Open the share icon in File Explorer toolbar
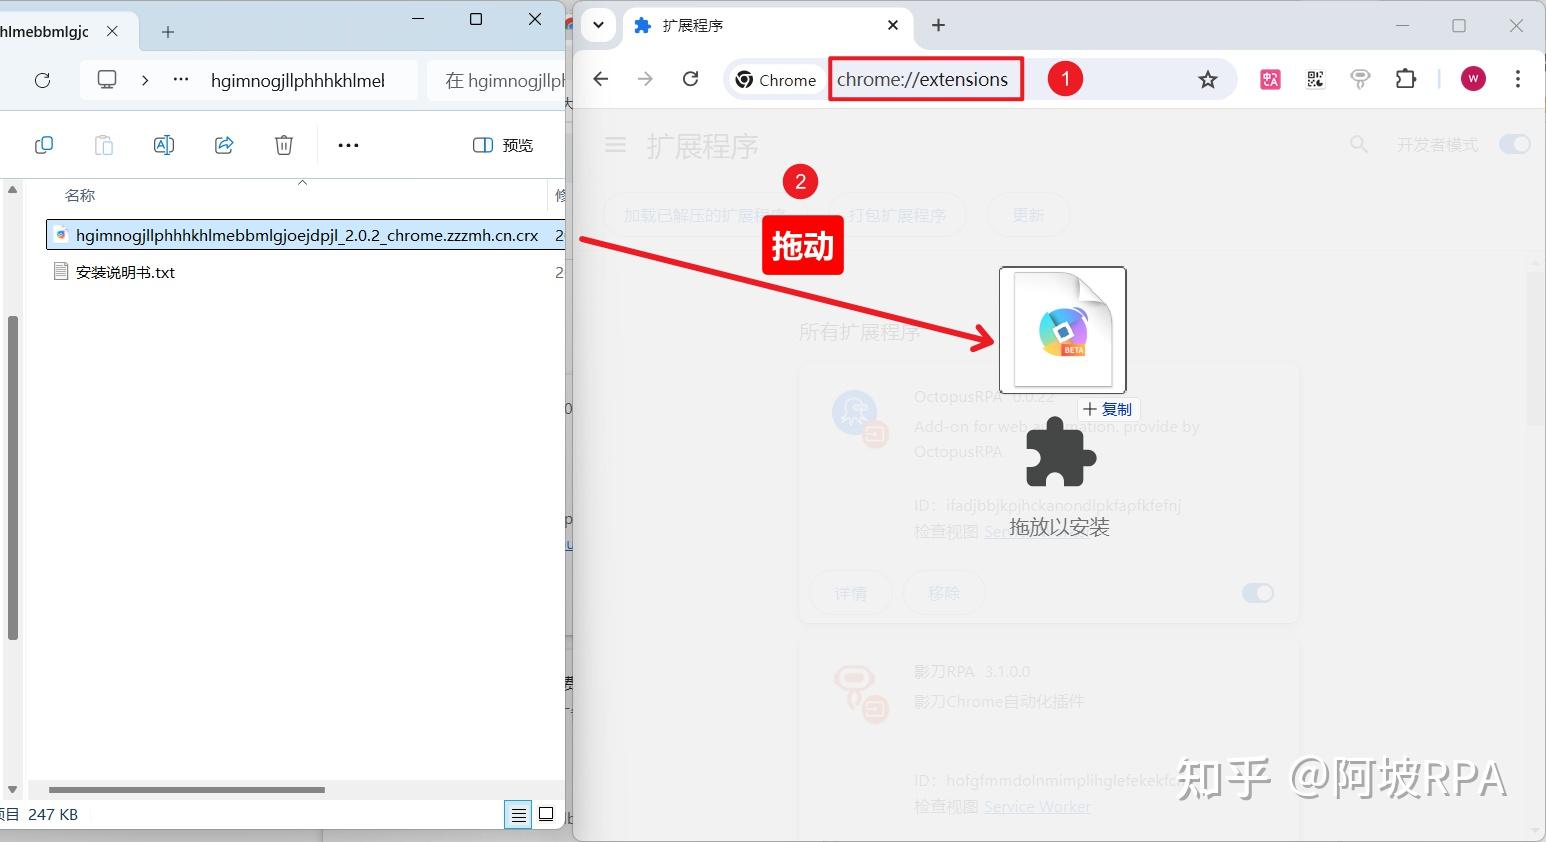This screenshot has width=1546, height=842. [224, 145]
